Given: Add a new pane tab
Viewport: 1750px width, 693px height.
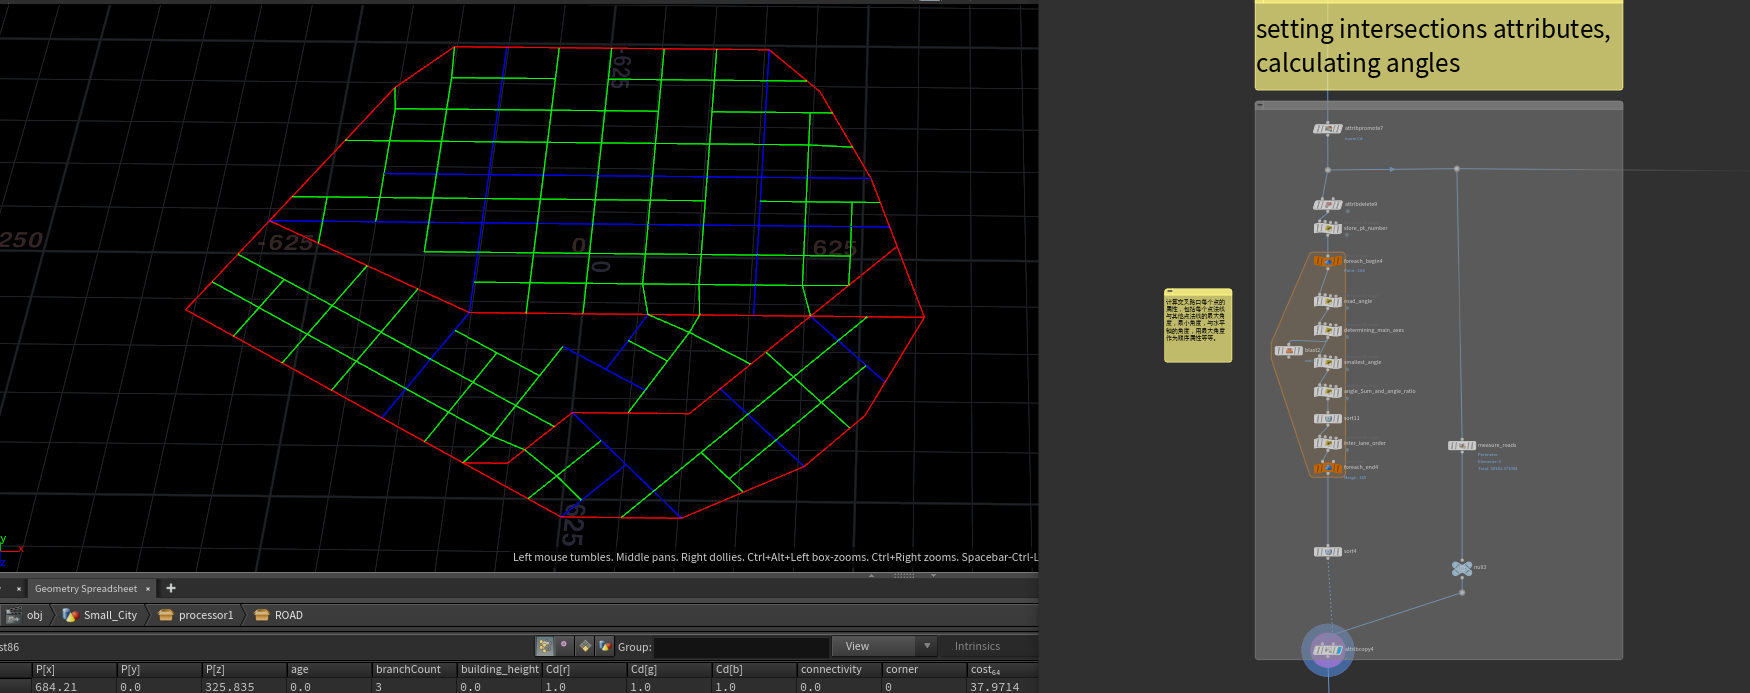Looking at the screenshot, I should coord(171,588).
